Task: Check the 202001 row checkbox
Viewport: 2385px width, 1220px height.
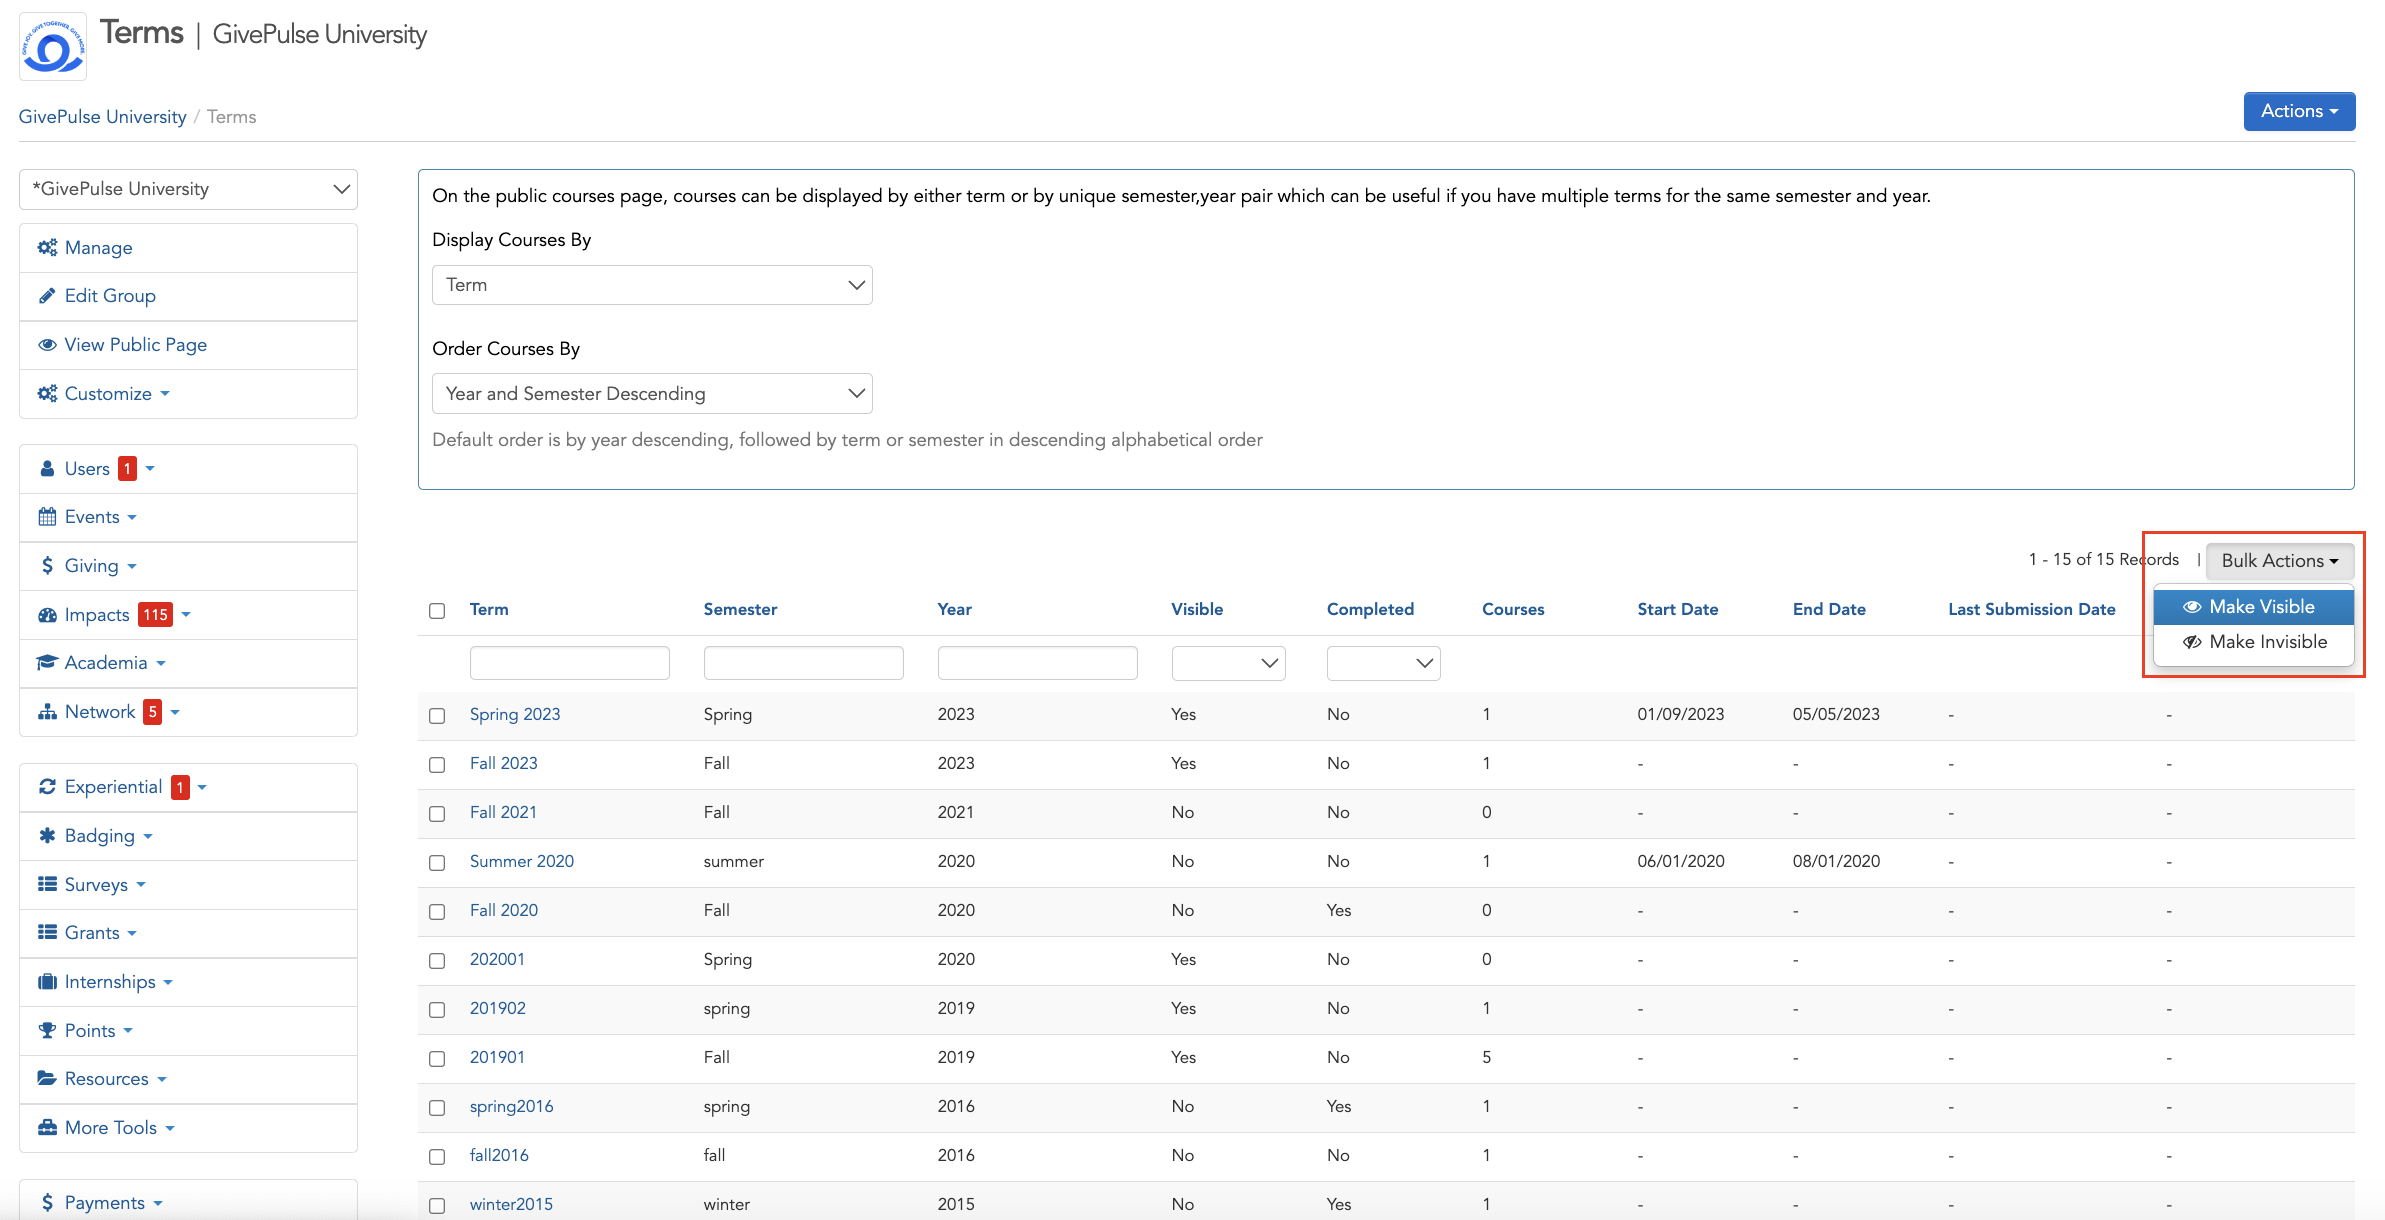Action: 437,961
